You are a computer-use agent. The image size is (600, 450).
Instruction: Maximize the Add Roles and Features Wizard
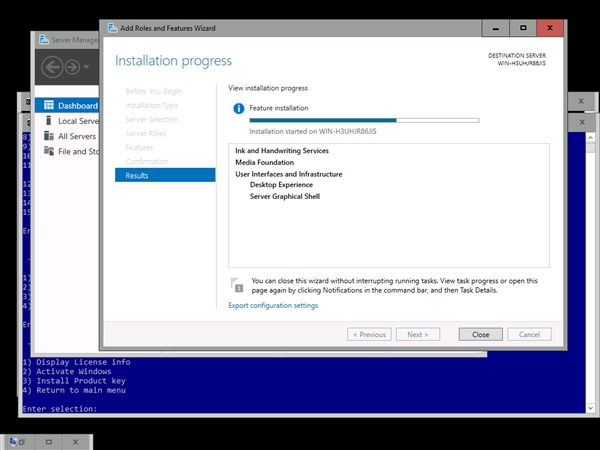point(522,28)
